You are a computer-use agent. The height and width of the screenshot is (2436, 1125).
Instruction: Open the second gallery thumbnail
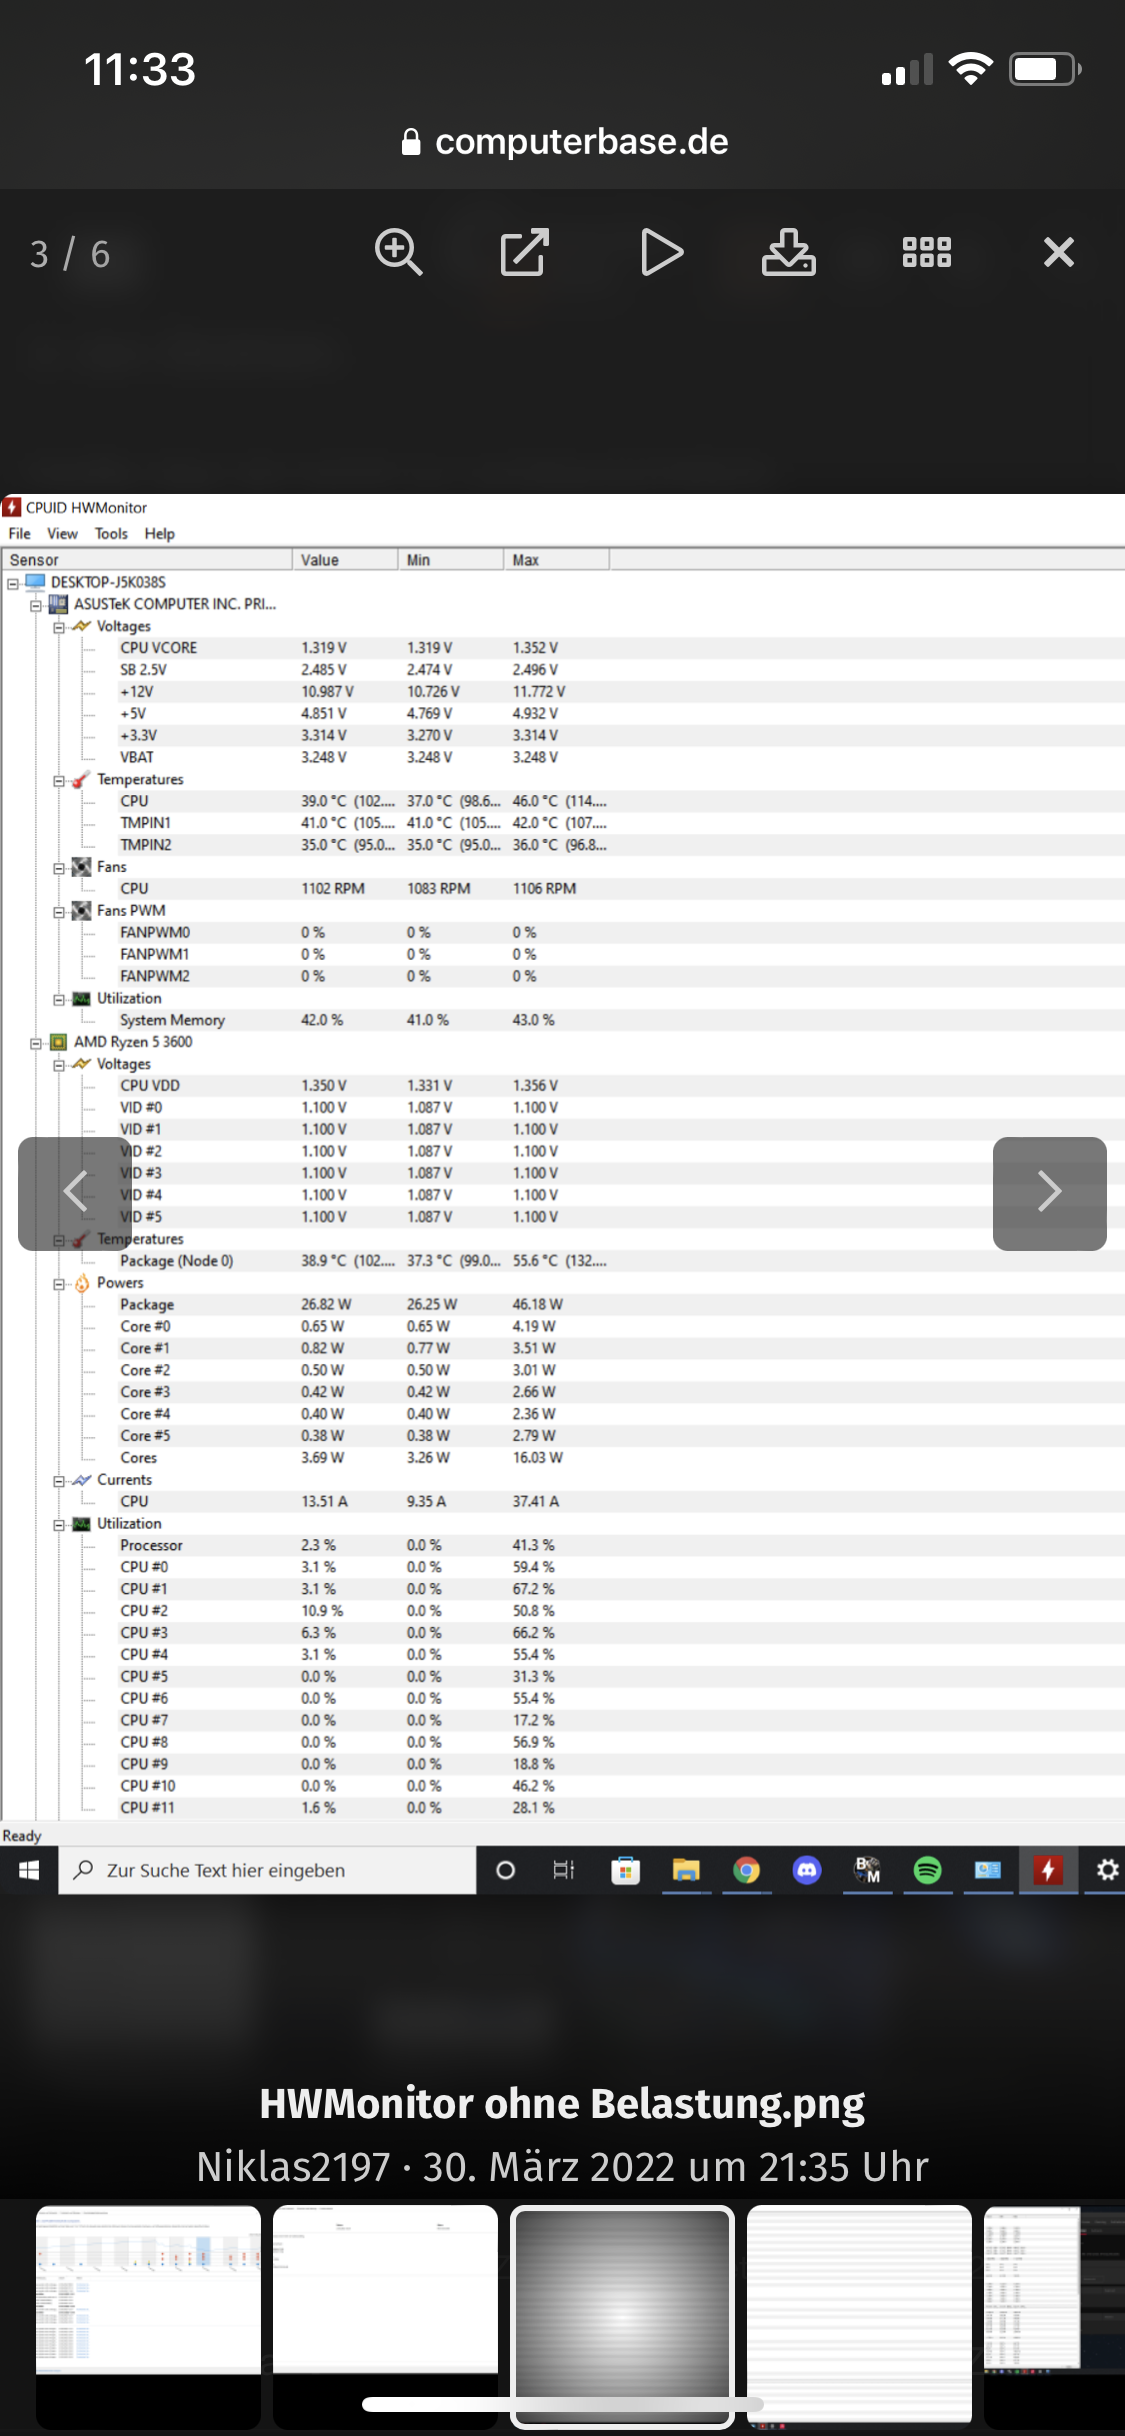[x=385, y=2316]
